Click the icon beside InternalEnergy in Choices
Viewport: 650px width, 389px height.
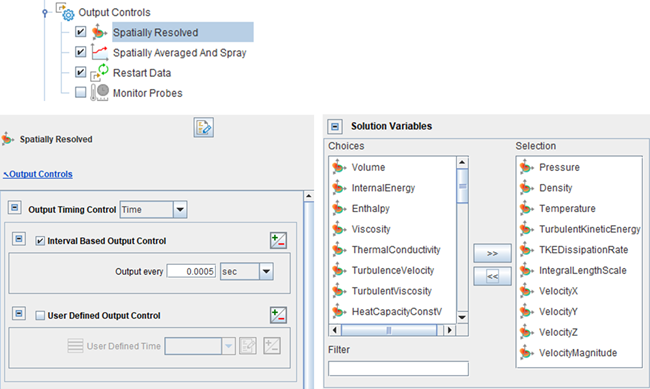(x=339, y=188)
